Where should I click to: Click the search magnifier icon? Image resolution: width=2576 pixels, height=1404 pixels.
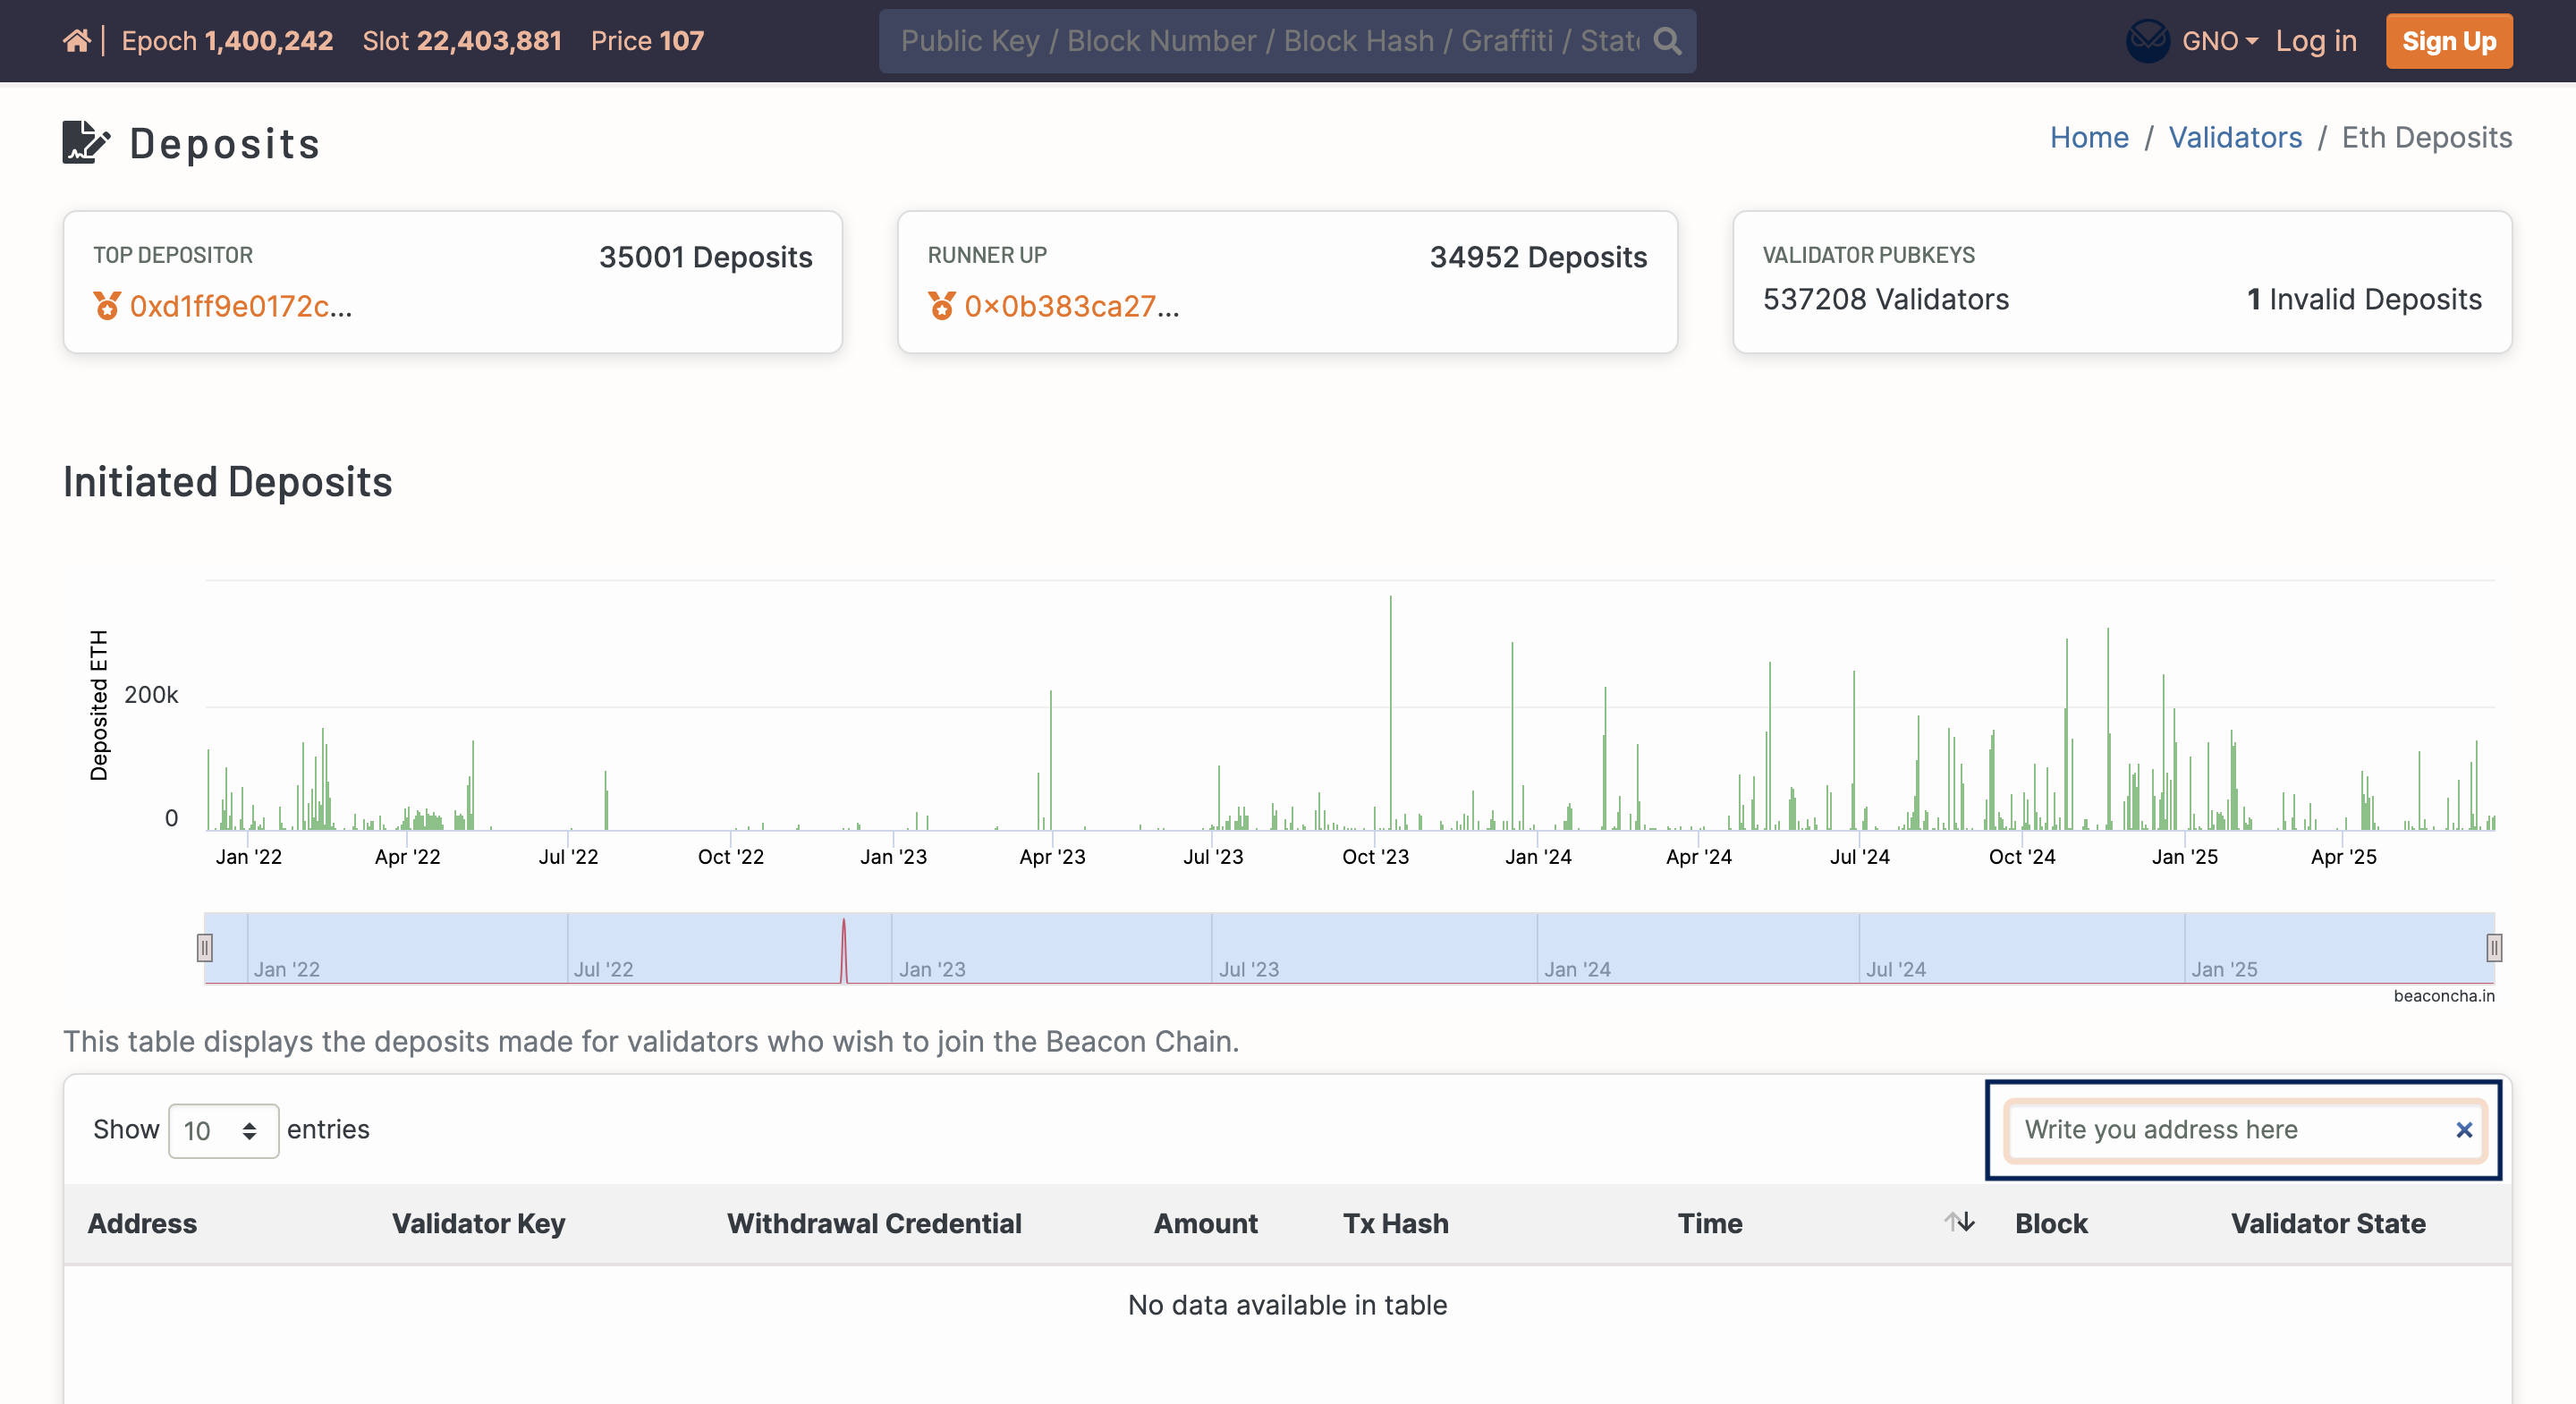click(x=1666, y=41)
